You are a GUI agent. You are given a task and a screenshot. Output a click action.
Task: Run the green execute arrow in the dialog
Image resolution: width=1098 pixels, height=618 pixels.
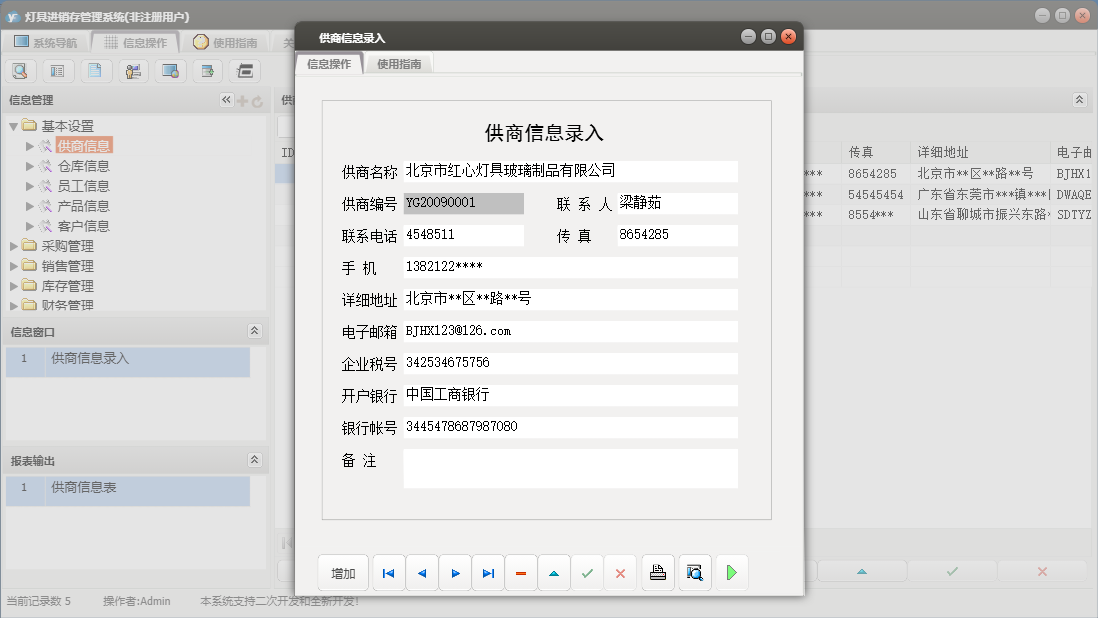[x=731, y=573]
